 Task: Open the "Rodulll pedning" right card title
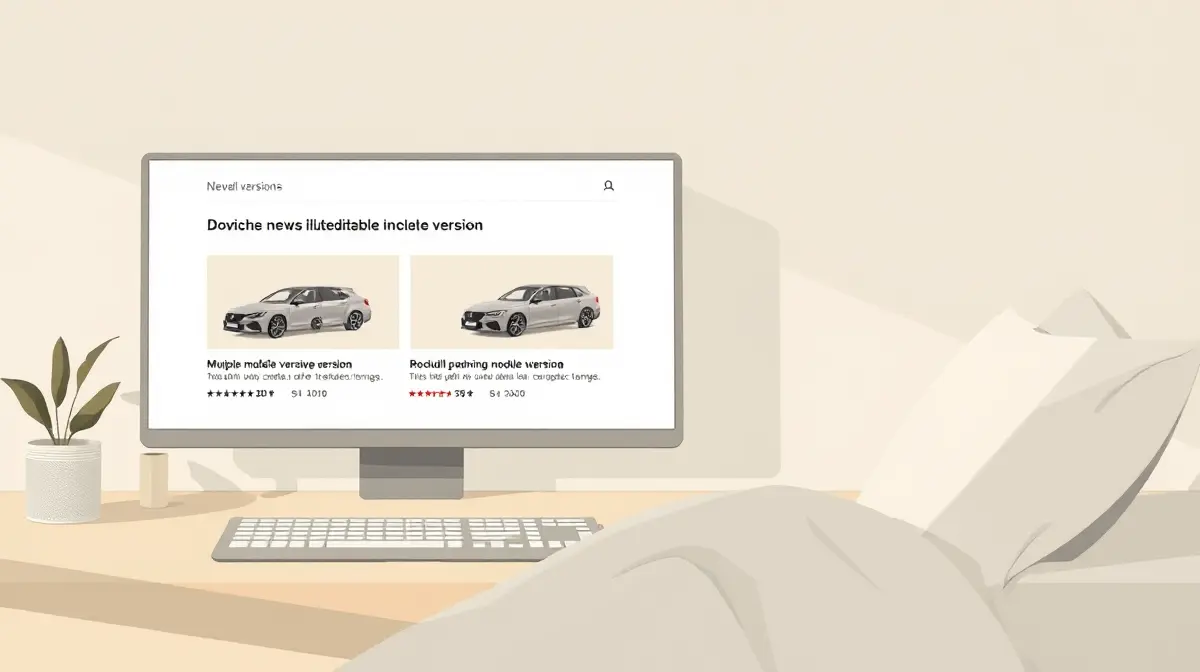(x=487, y=364)
